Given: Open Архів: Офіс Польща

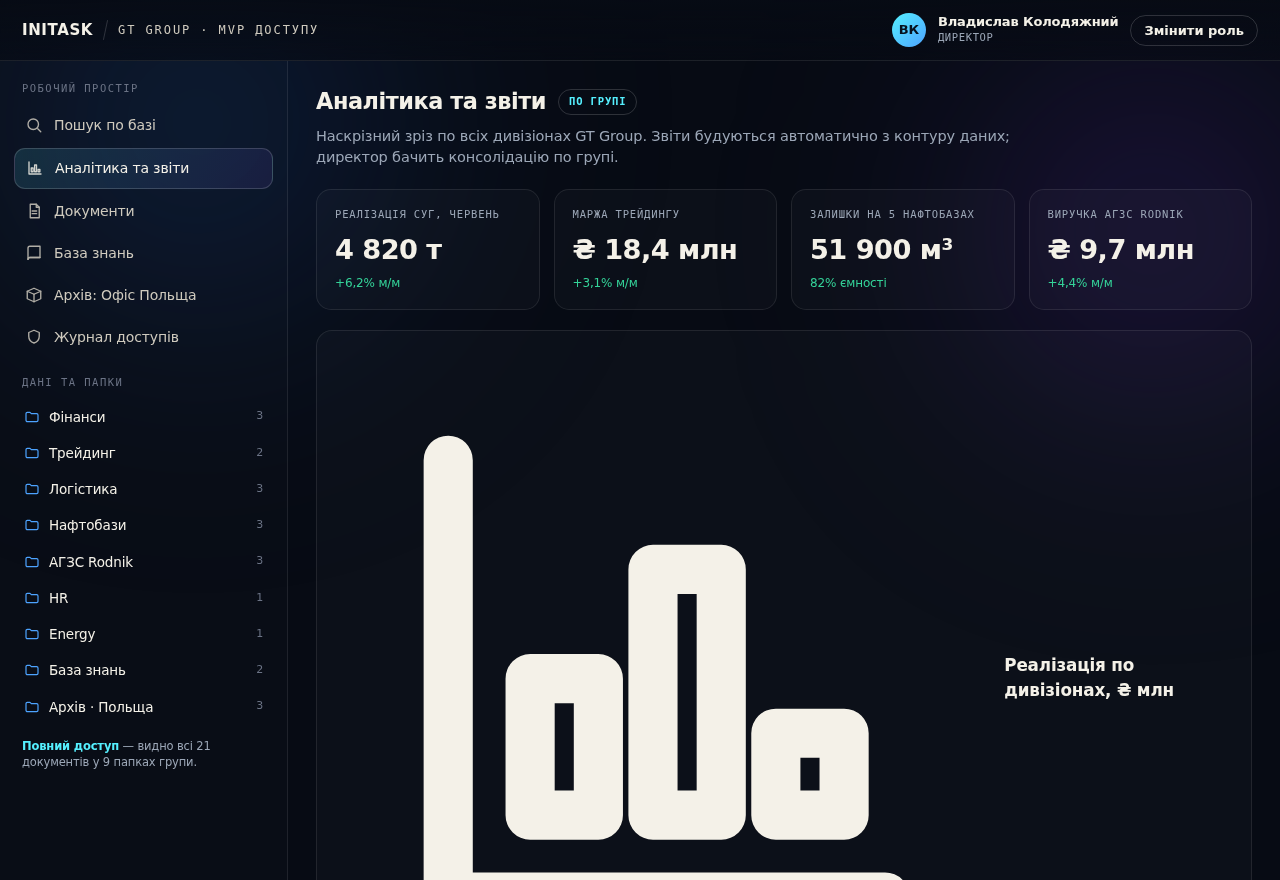Looking at the screenshot, I should pyautogui.click(x=143, y=295).
